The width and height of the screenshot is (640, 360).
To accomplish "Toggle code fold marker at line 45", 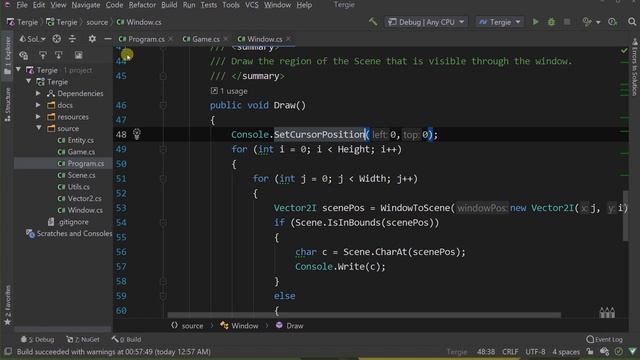I will [x=163, y=76].
